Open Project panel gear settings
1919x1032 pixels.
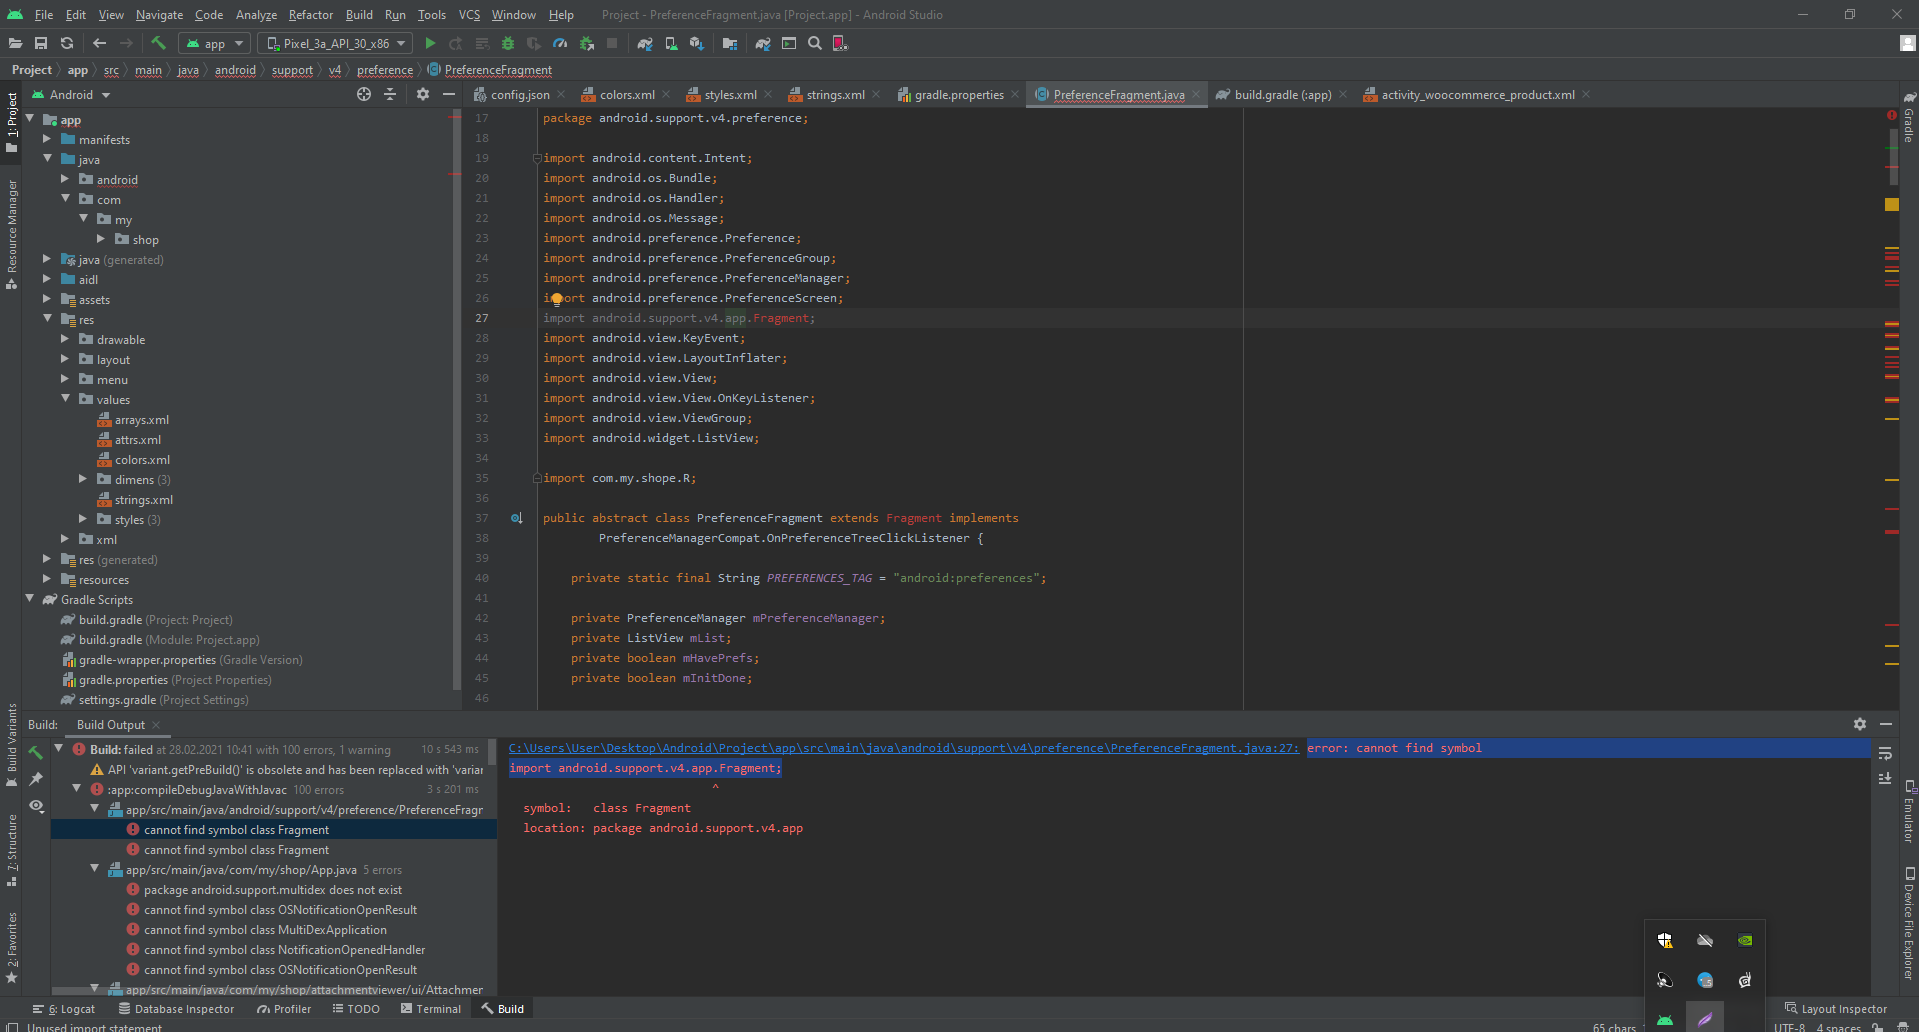[423, 94]
